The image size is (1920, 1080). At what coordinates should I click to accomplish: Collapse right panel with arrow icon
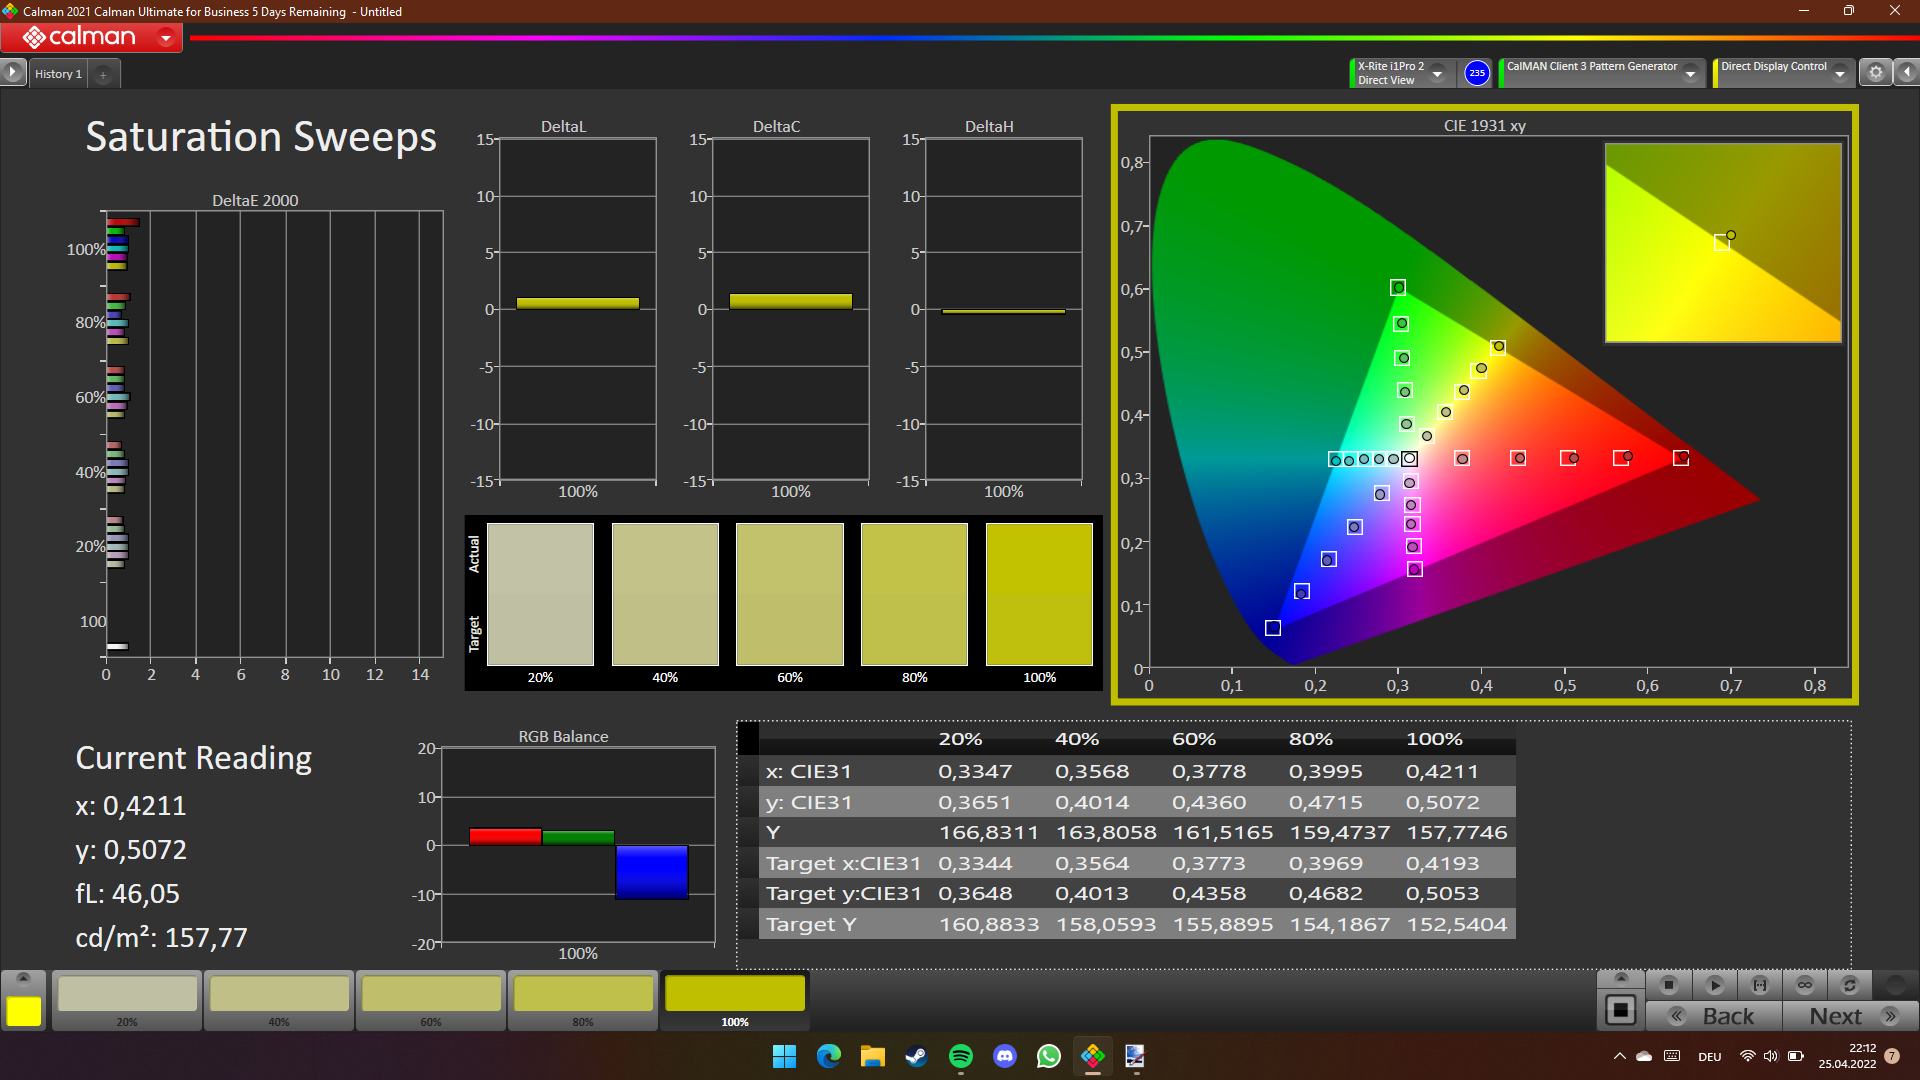1907,73
